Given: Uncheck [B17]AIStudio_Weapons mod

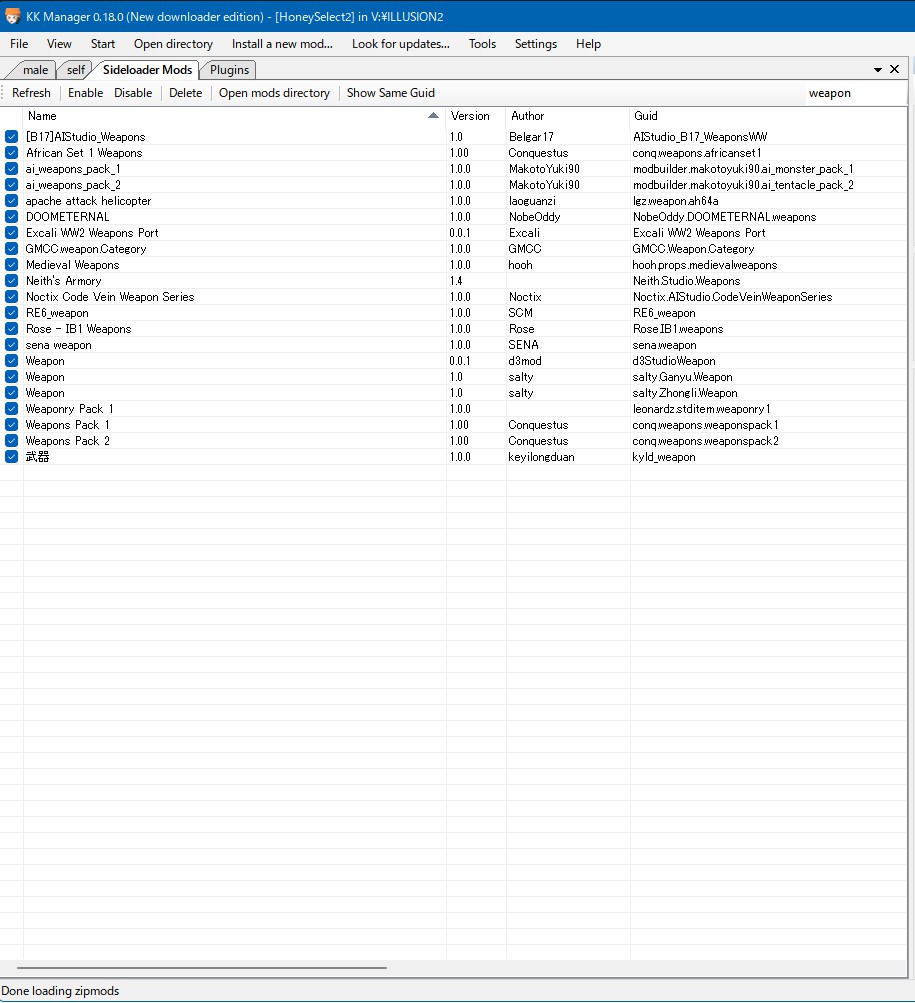Looking at the screenshot, I should [12, 137].
